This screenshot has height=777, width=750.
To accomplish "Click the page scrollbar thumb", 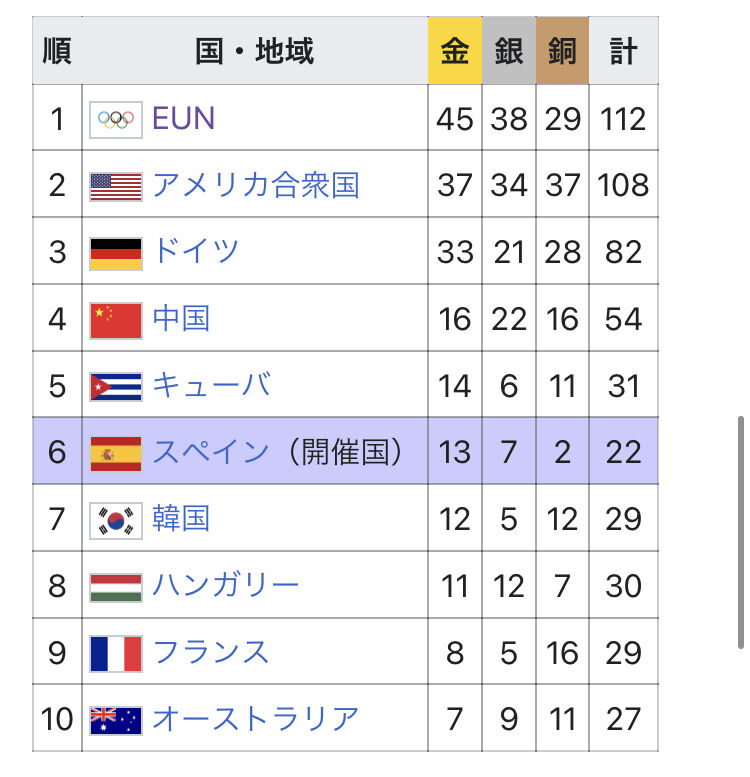I will pos(740,532).
